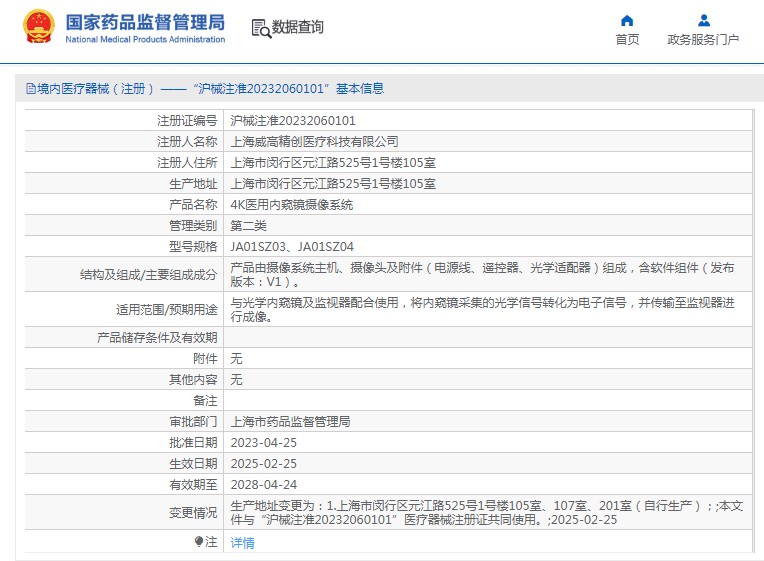
Task: Click the 生产地址 address value
Action: coord(333,183)
